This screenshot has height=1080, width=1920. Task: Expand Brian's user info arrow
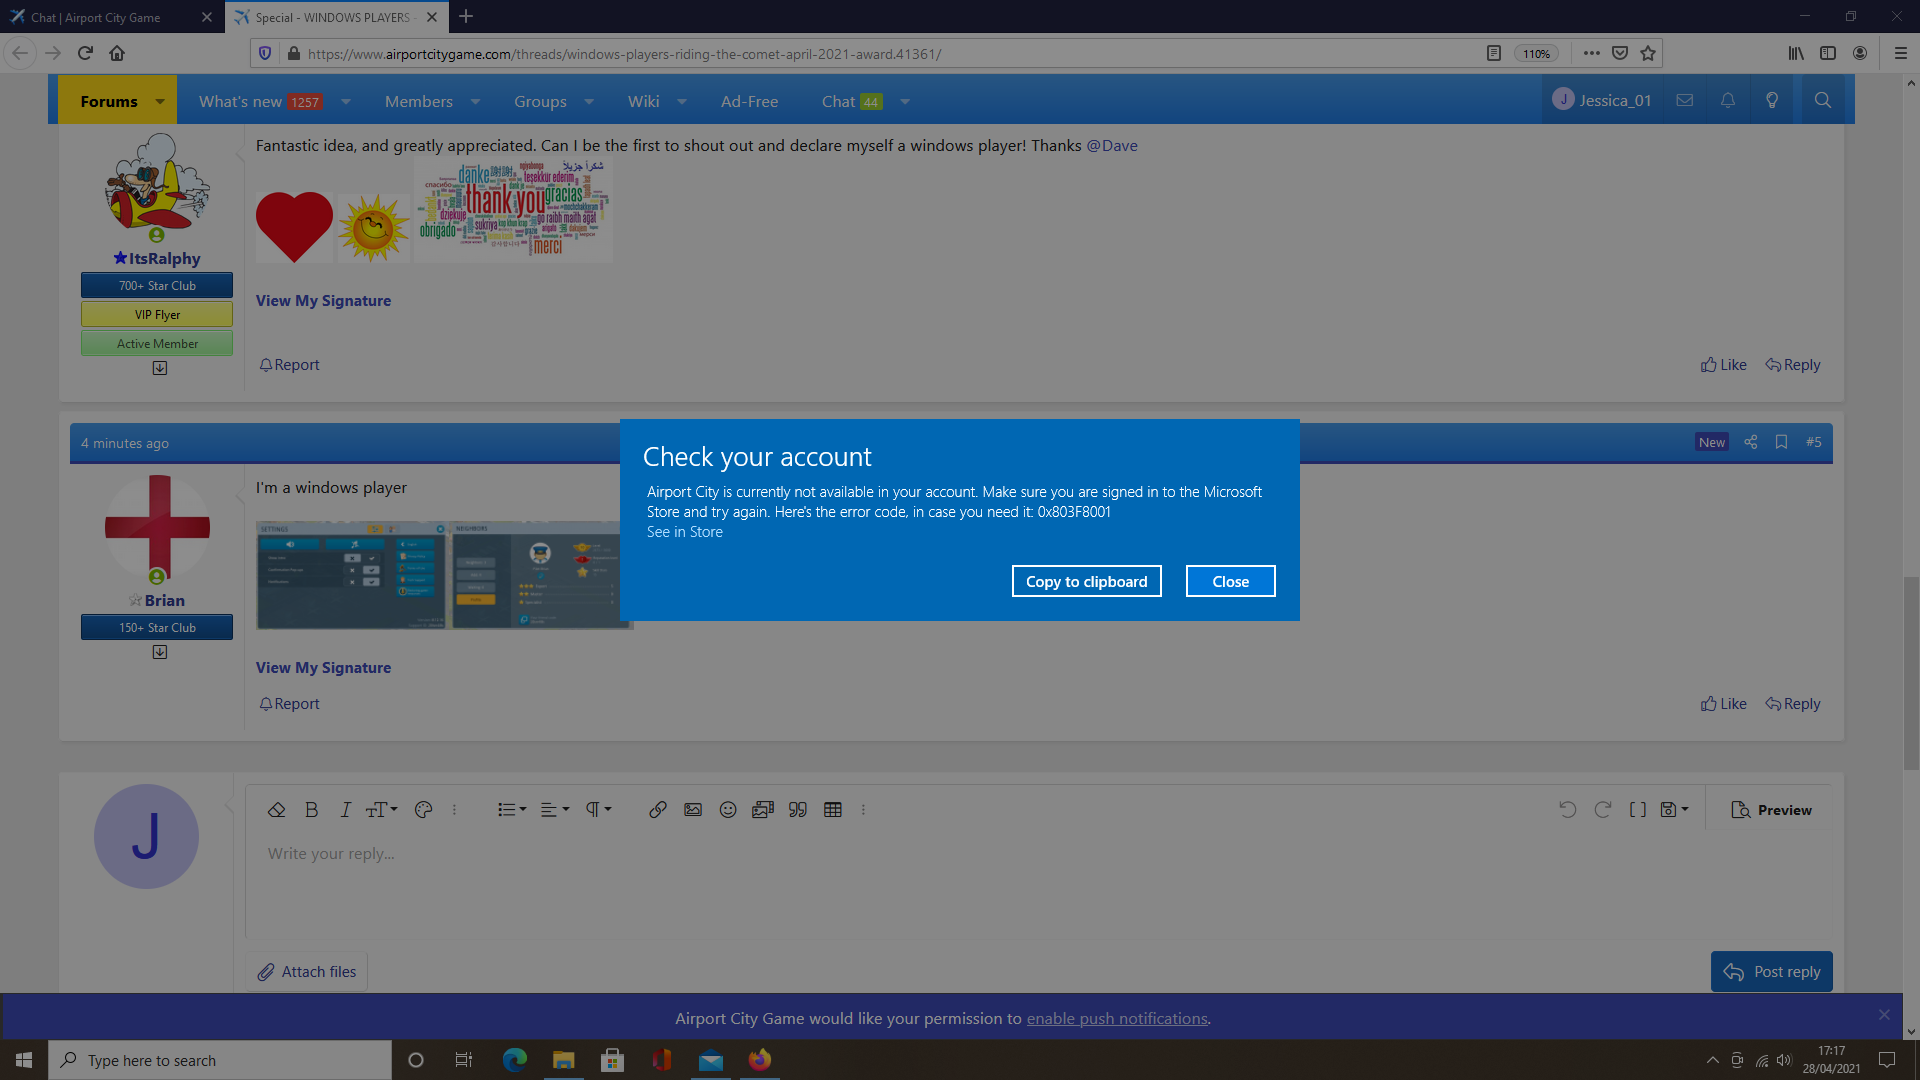(x=159, y=652)
